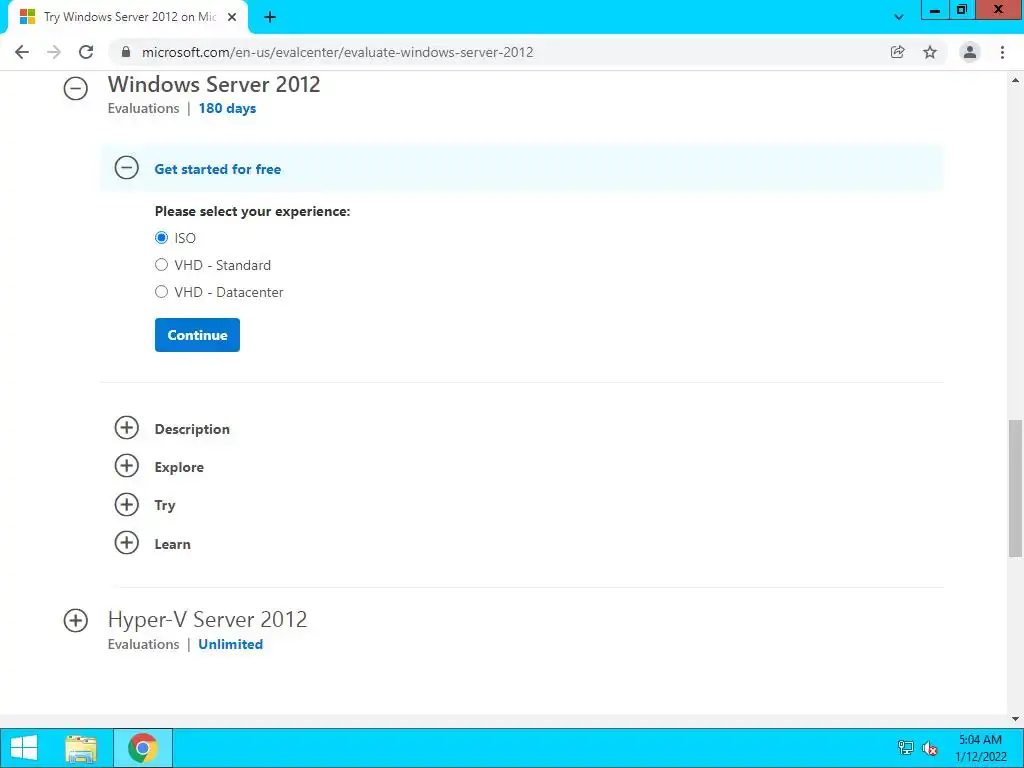1024x768 pixels.
Task: Expand the Hyper-V Server 2012 section
Action: [76, 620]
